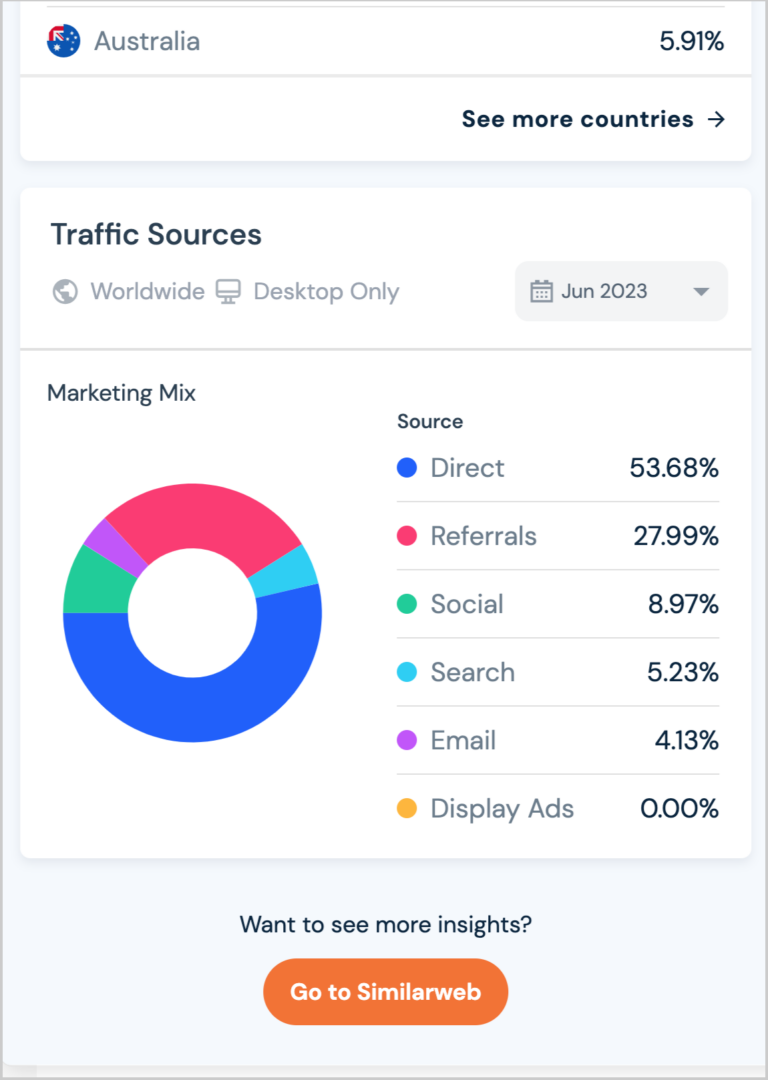This screenshot has width=768, height=1080.
Task: Click the 27.99% Referrals value
Action: pos(676,536)
